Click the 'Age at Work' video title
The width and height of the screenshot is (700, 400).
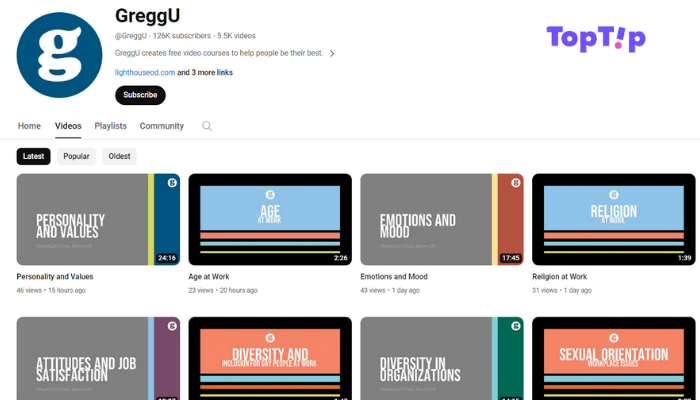point(209,277)
